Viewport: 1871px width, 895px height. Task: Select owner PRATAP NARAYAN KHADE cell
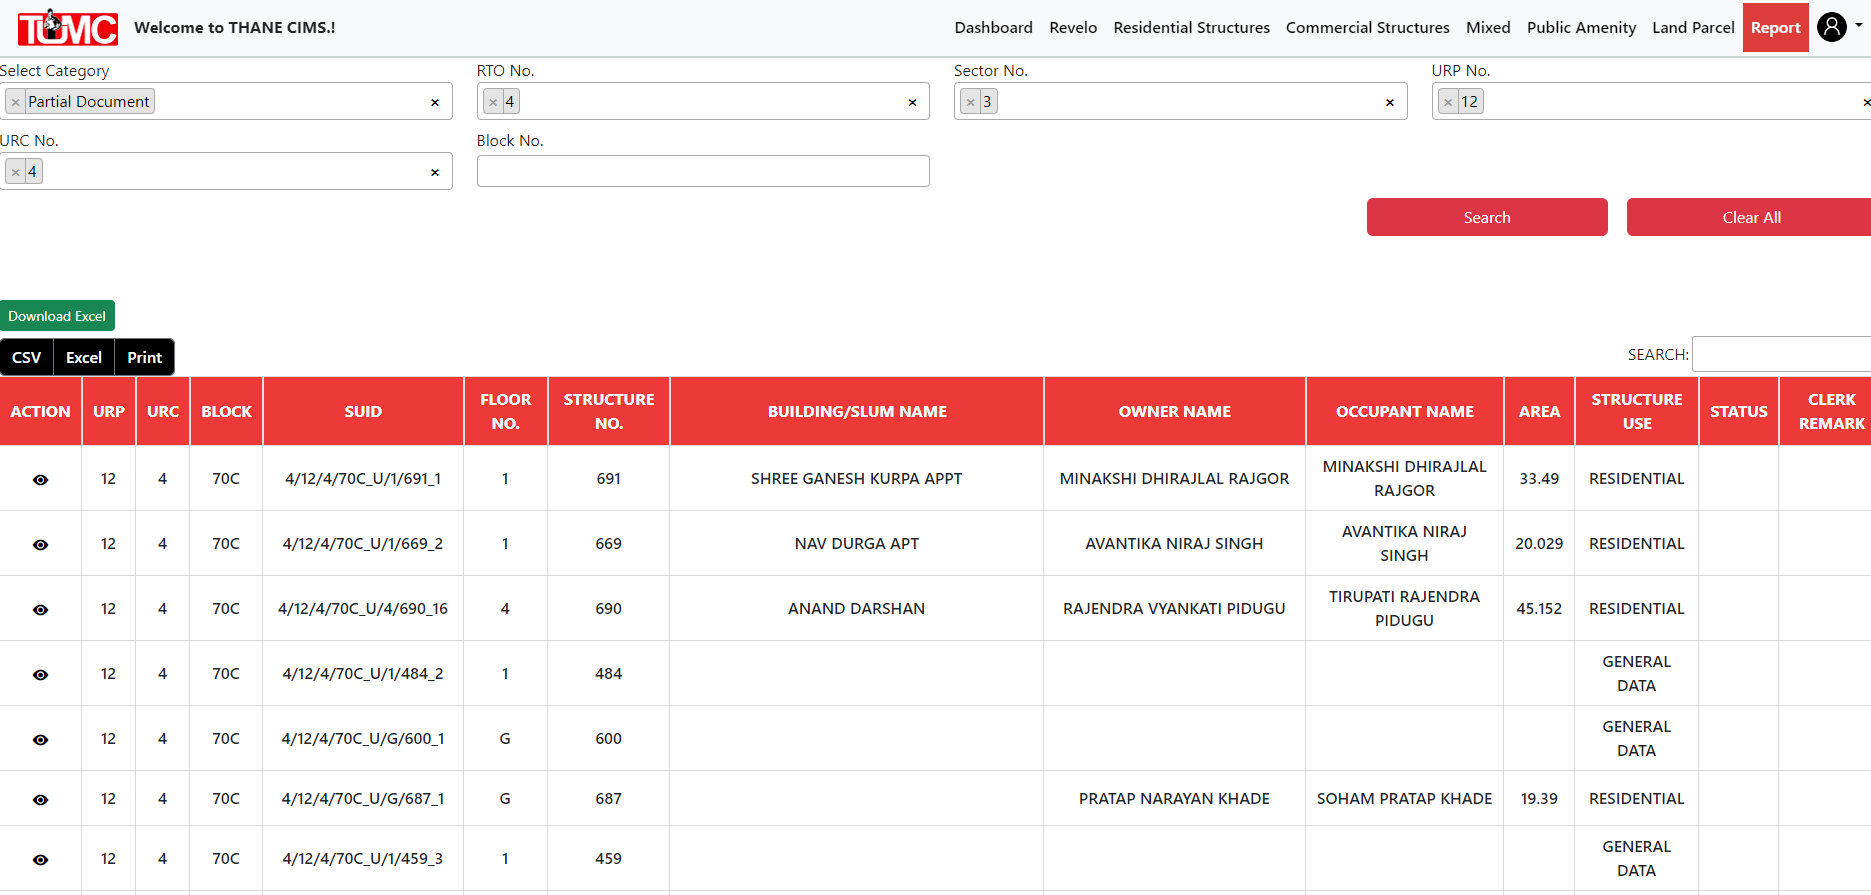click(x=1175, y=799)
